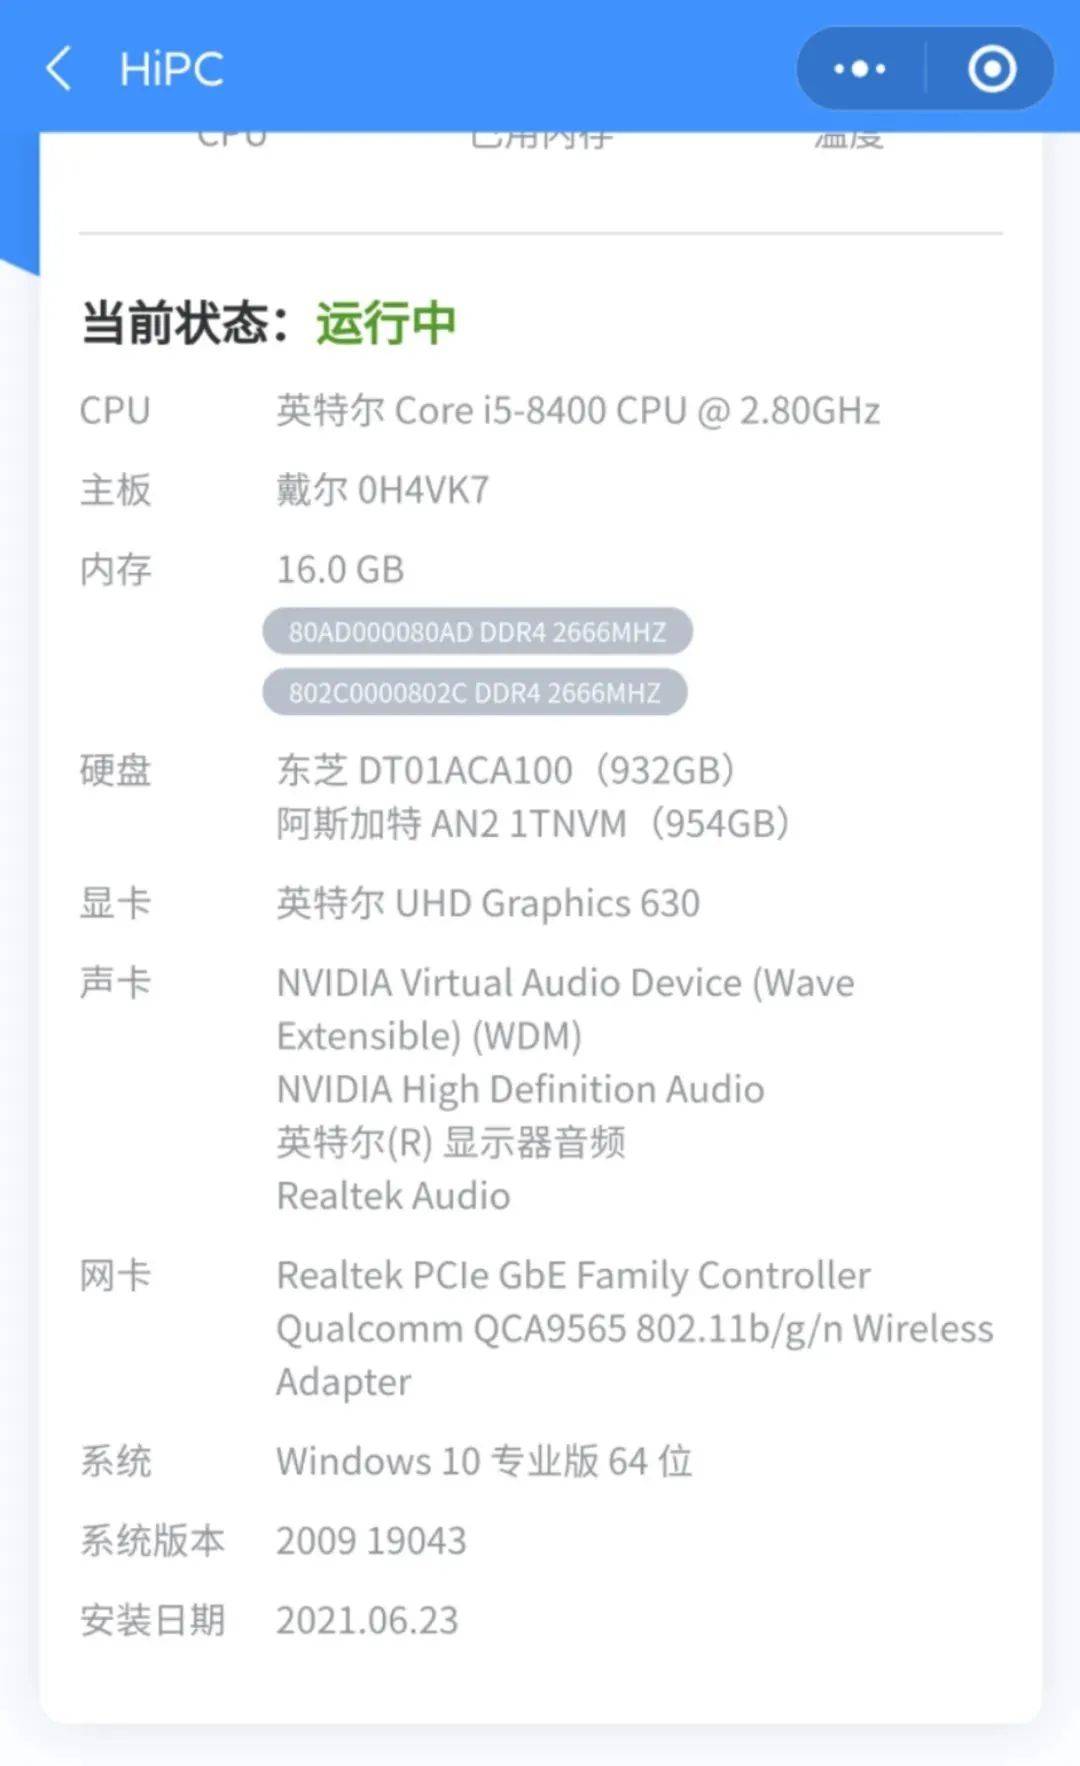Tap the NVIDIA High Definition Audio entry
This screenshot has width=1080, height=1766.
pos(520,1089)
